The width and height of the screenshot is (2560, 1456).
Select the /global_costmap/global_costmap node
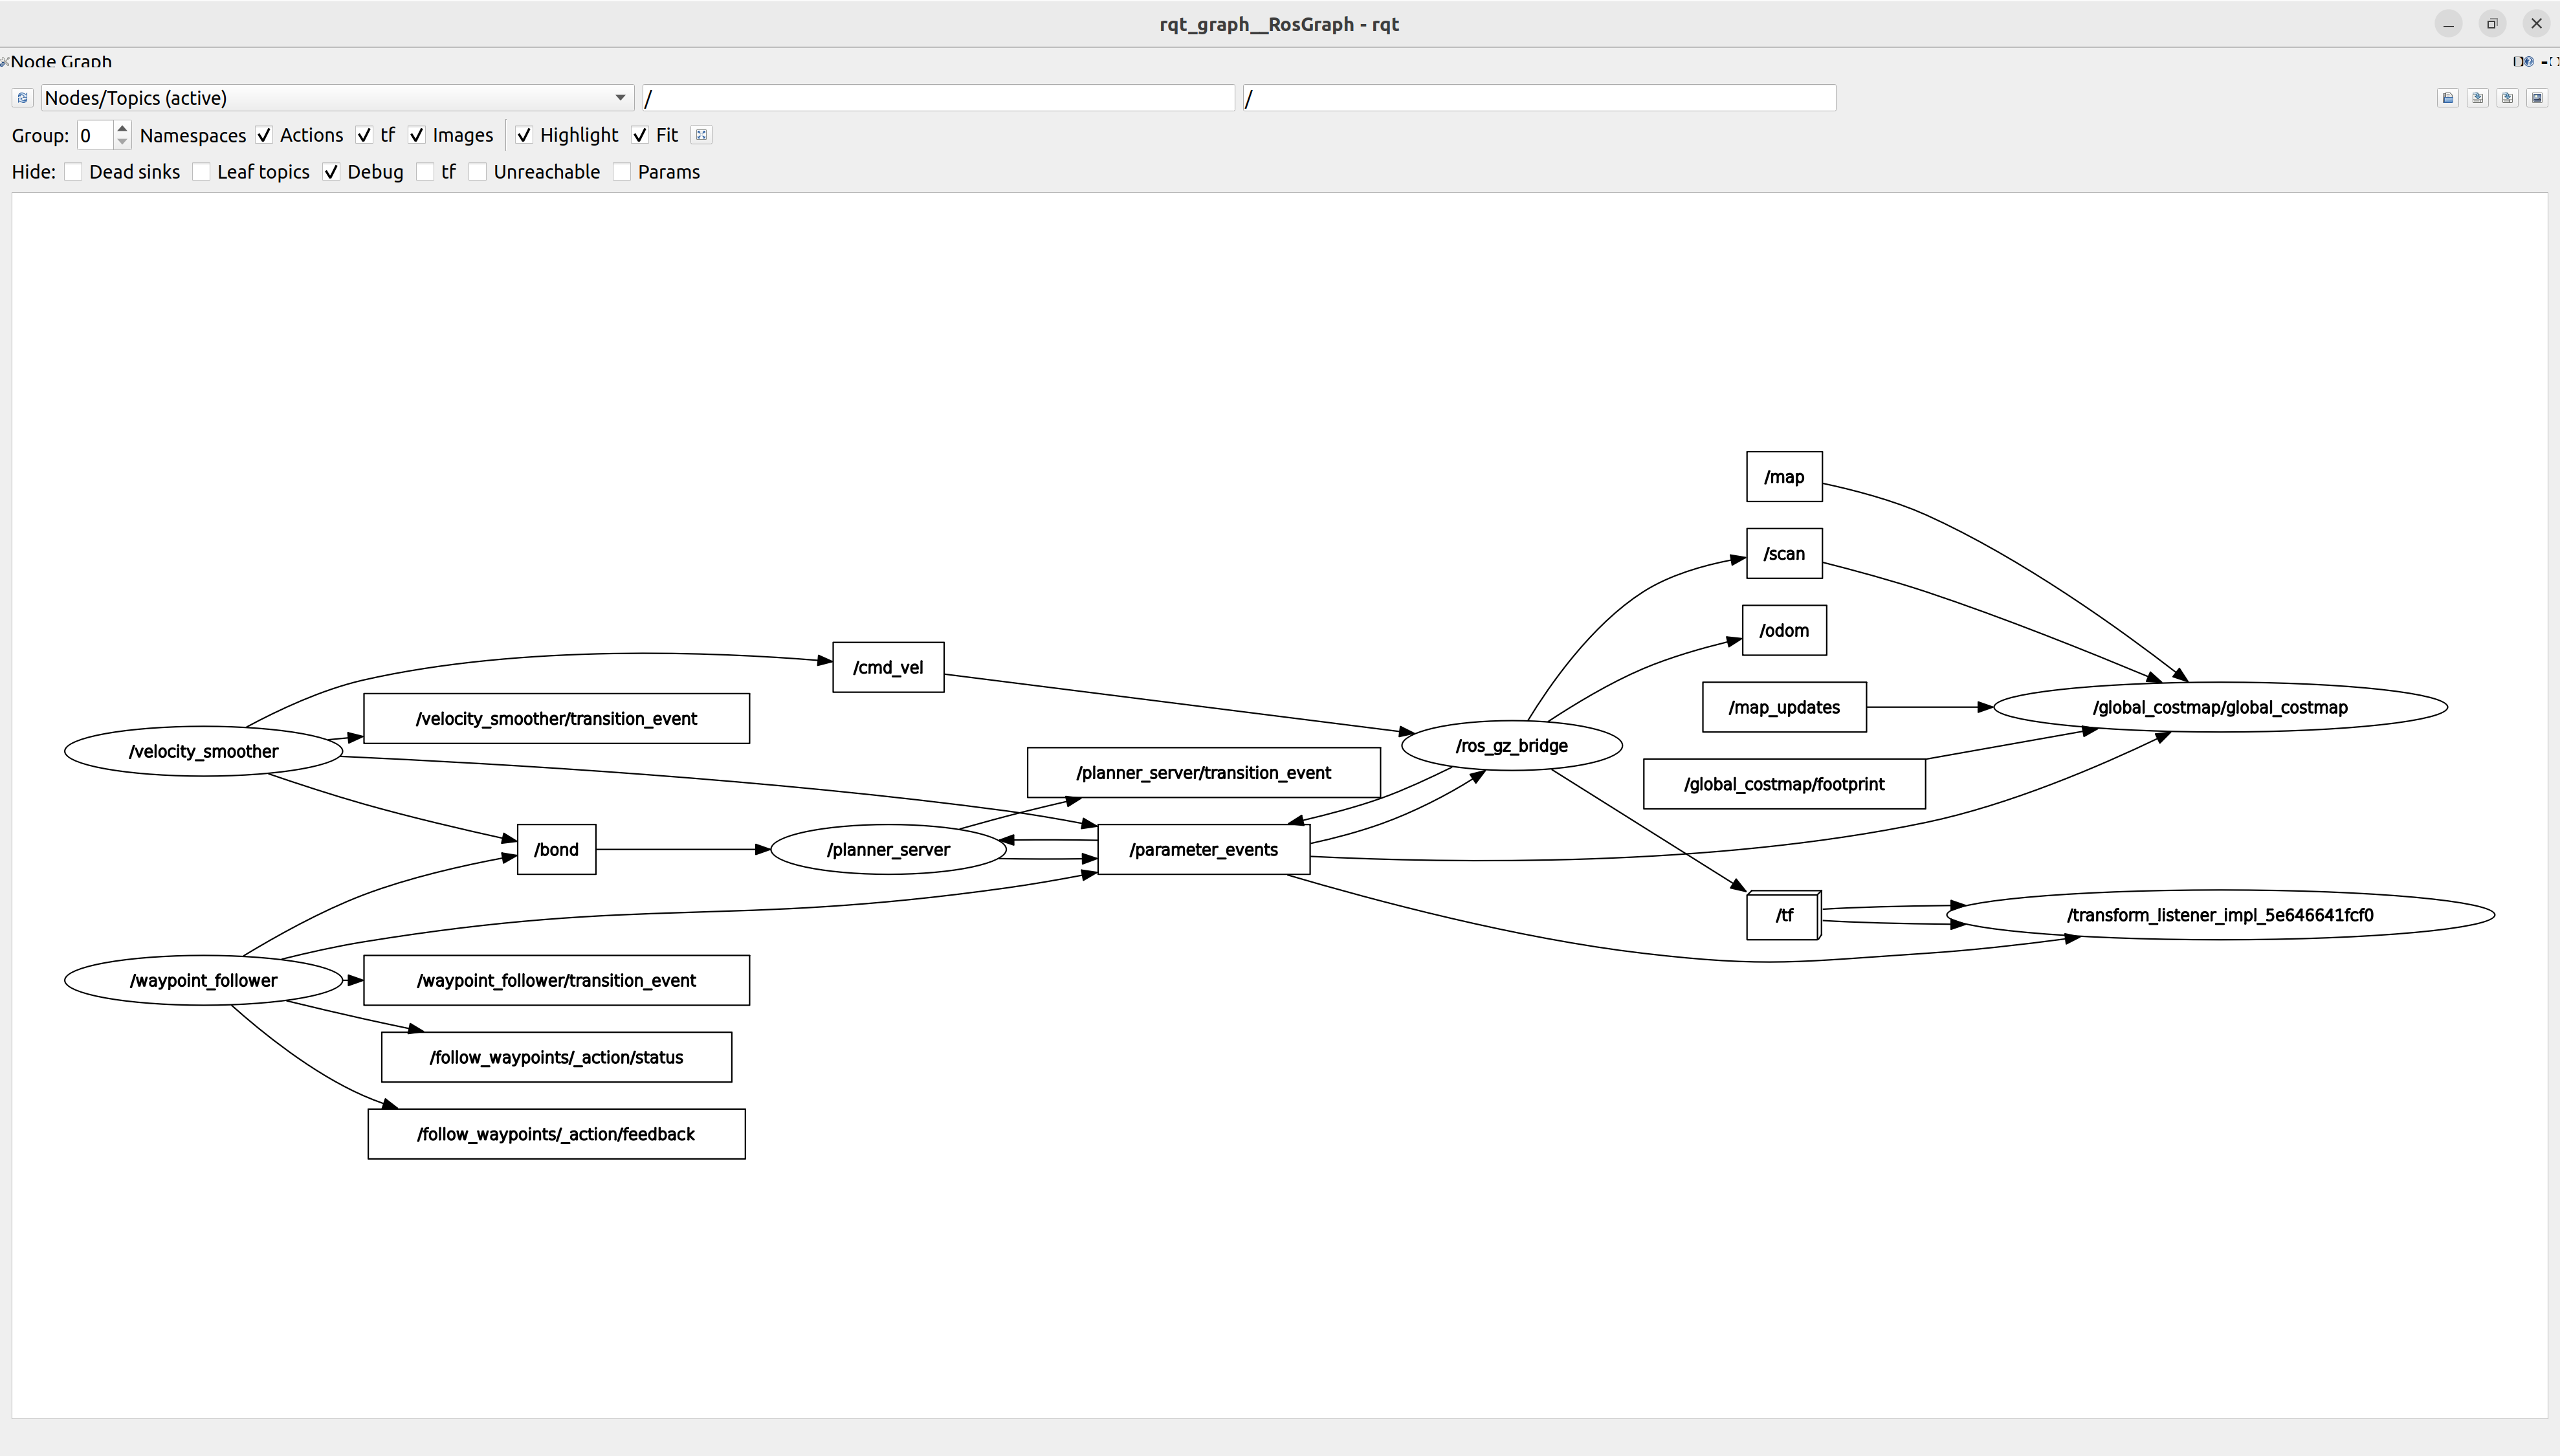click(2220, 707)
